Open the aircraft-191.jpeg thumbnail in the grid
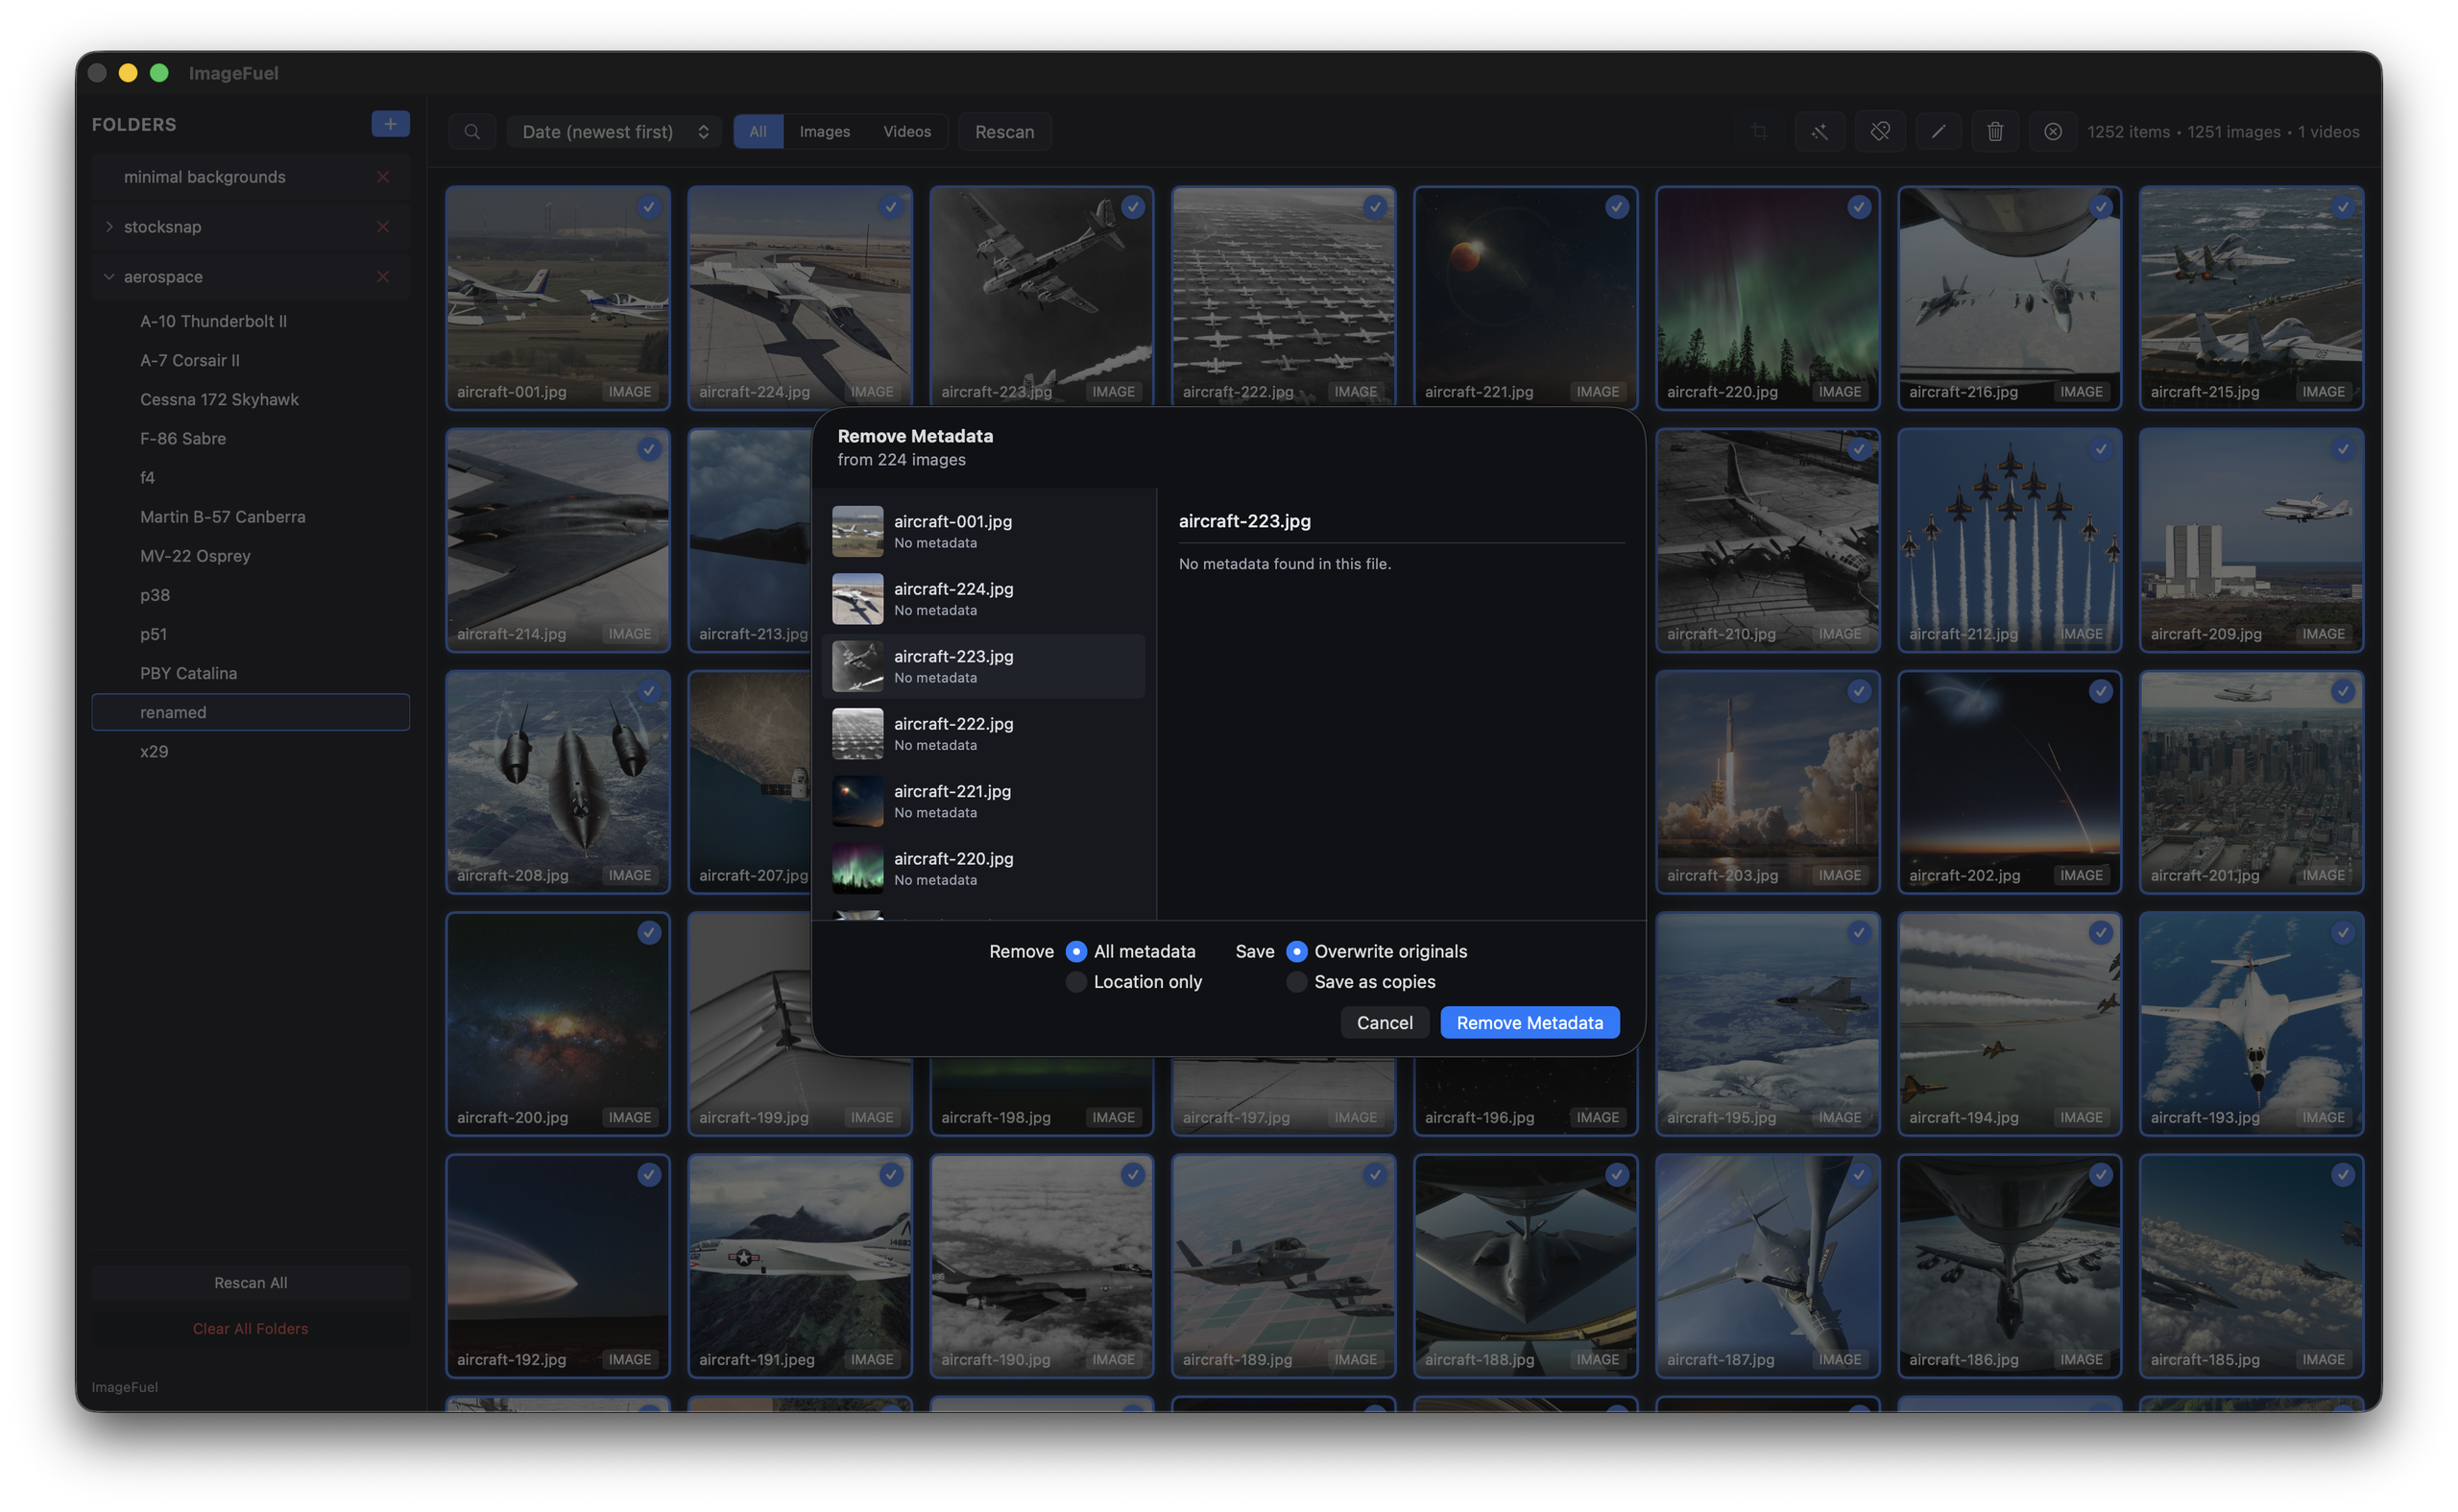2458x1512 pixels. point(800,1266)
